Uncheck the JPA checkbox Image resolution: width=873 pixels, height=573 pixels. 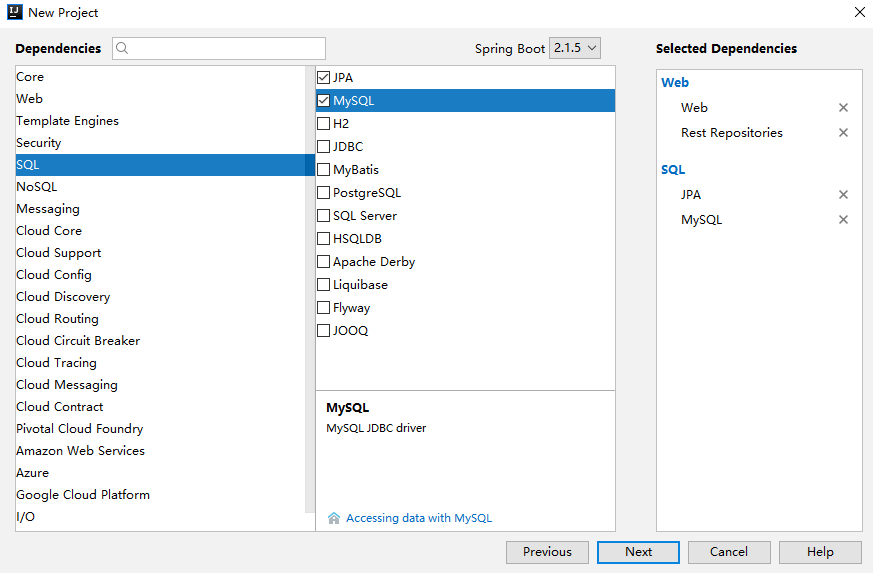pos(323,77)
